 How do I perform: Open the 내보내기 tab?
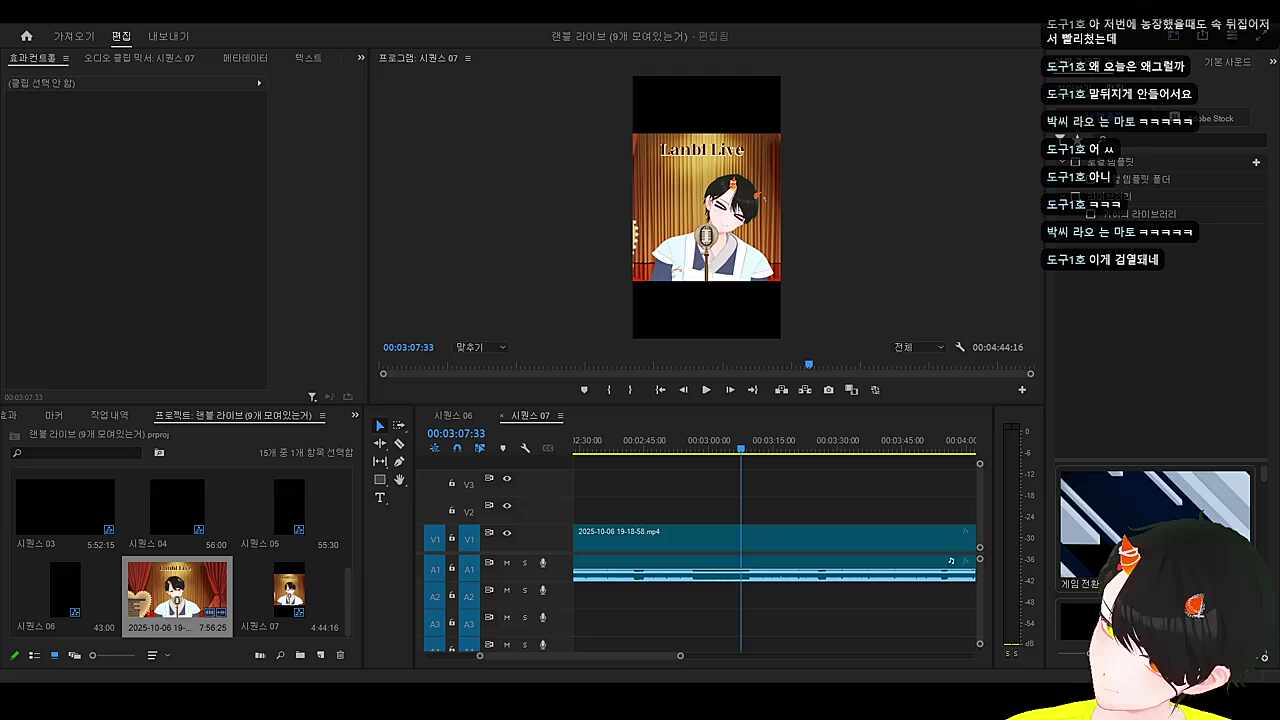169,36
